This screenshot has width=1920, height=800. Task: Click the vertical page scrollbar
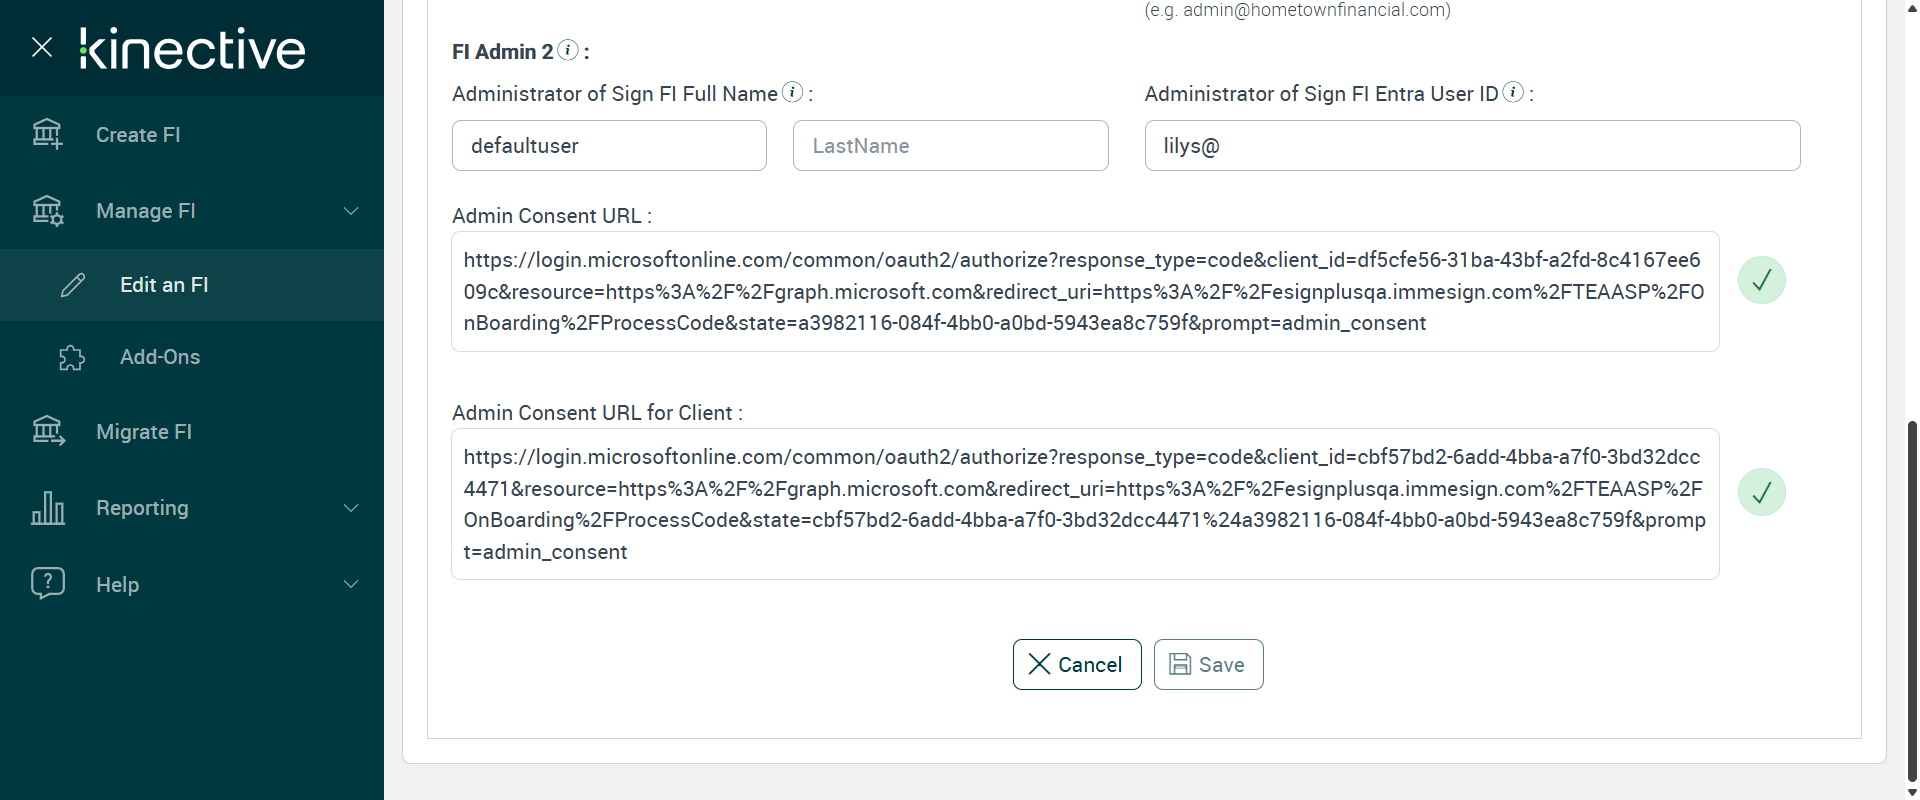(x=1912, y=600)
